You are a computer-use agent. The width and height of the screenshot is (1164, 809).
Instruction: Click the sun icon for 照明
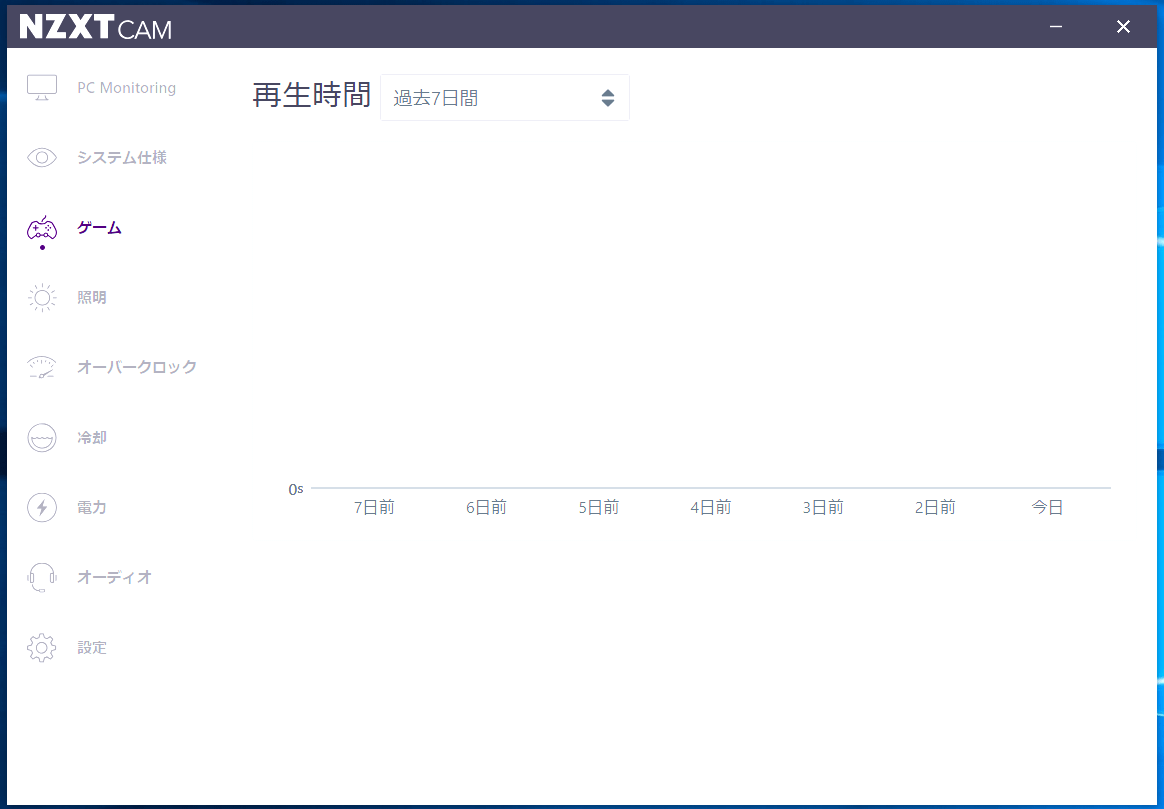pos(42,298)
